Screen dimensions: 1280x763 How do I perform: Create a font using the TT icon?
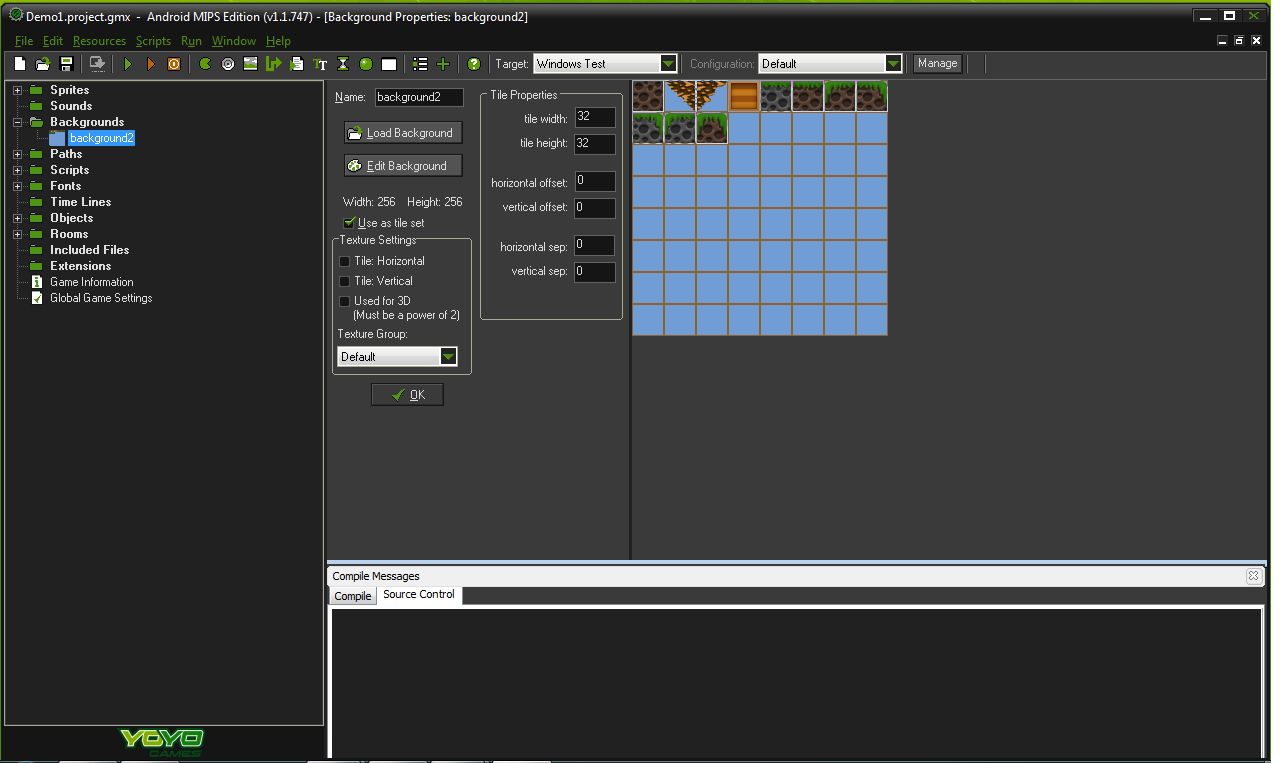coord(320,64)
